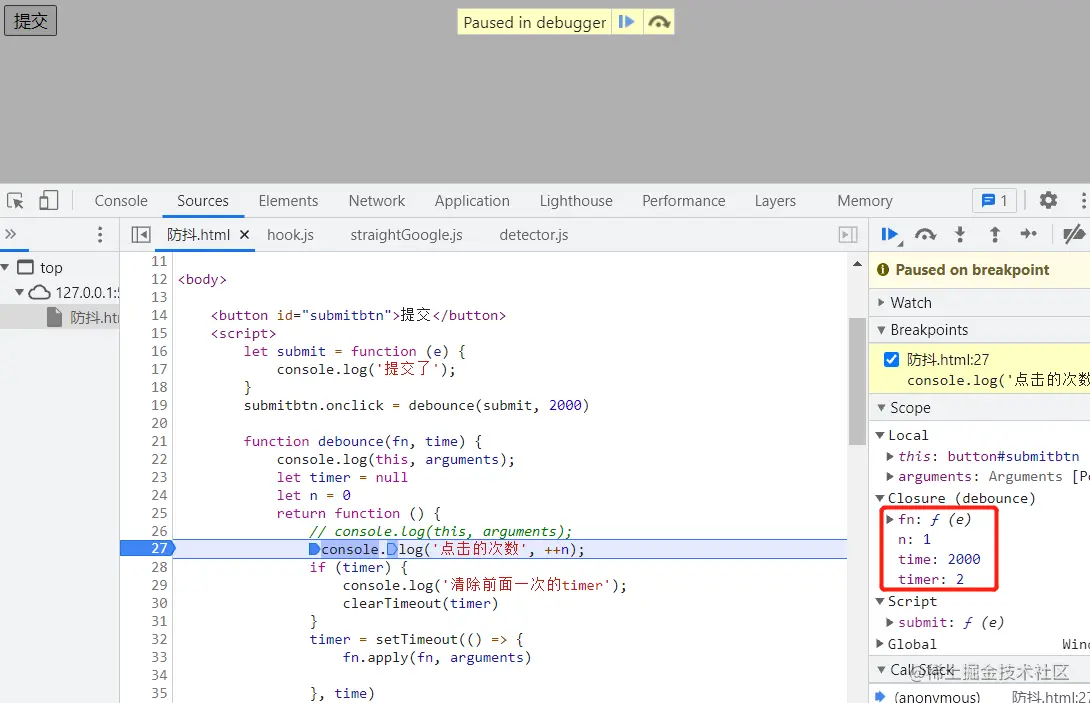The height and width of the screenshot is (703, 1090).
Task: Collapse the top frame tree node
Action: click(x=6, y=267)
